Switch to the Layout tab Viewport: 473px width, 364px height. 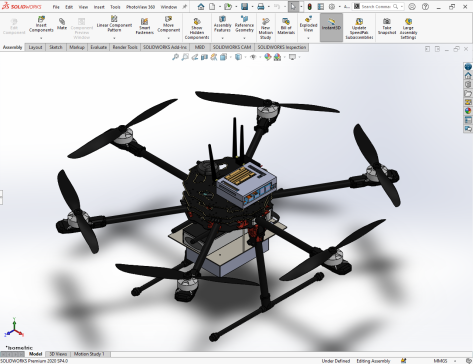pyautogui.click(x=35, y=47)
